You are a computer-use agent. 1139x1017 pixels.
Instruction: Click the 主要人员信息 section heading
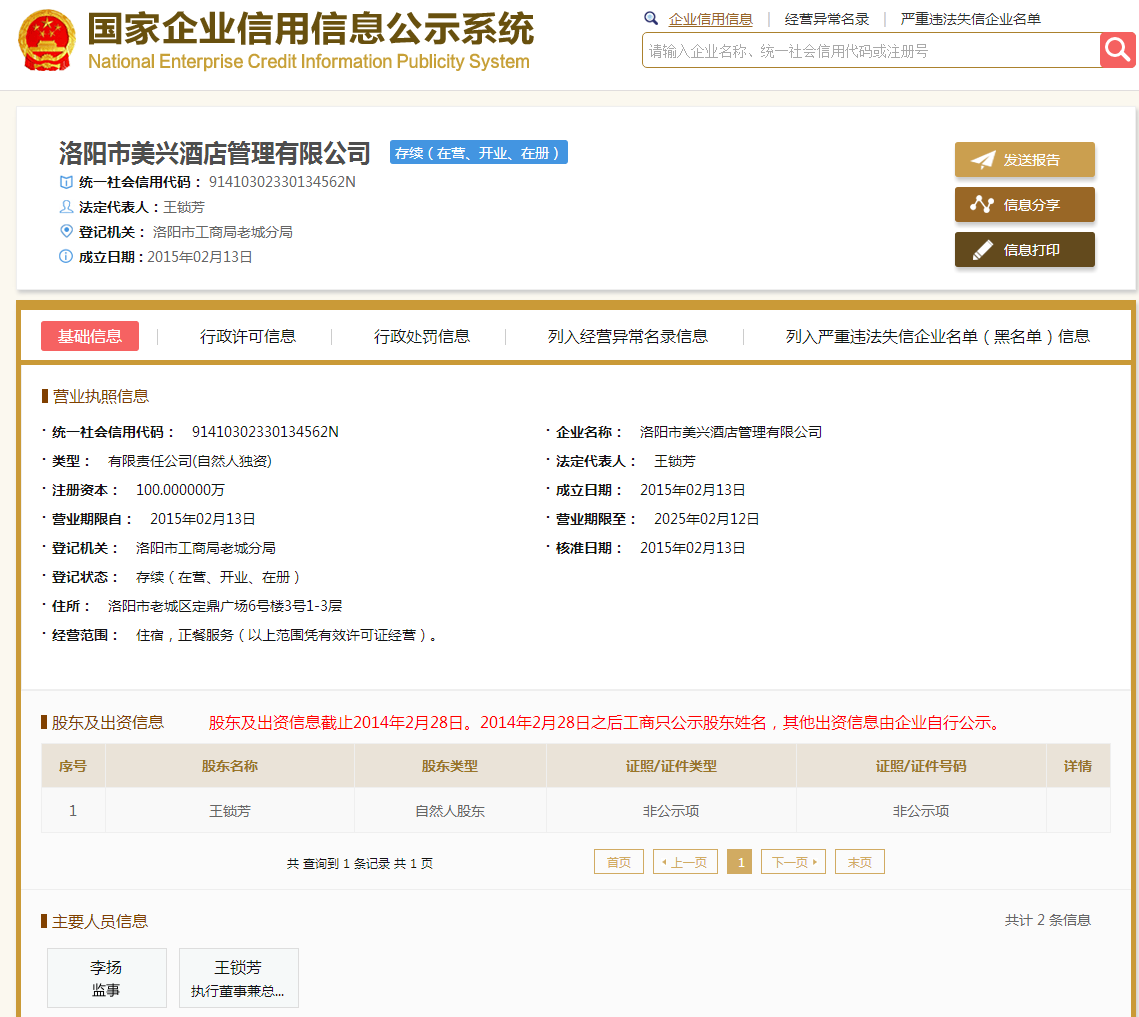(x=100, y=921)
